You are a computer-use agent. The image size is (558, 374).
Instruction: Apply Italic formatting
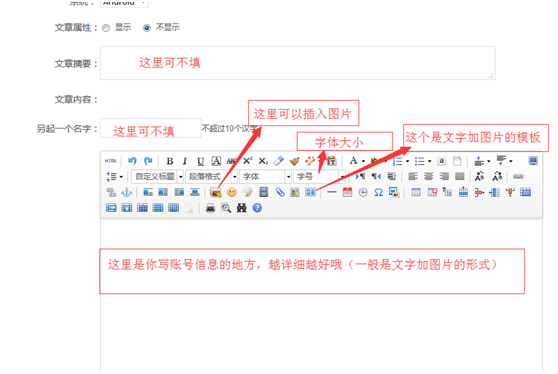(x=185, y=161)
